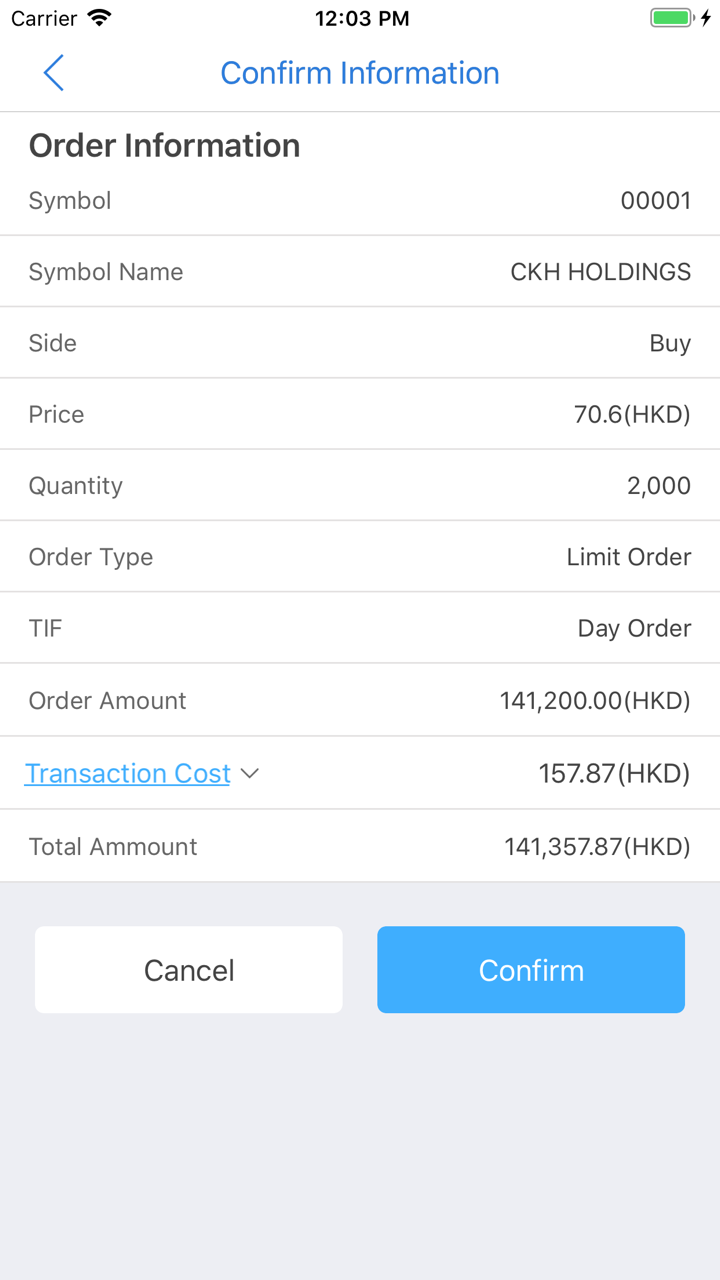720x1280 pixels.
Task: Tap the Limit Order type value
Action: (628, 557)
